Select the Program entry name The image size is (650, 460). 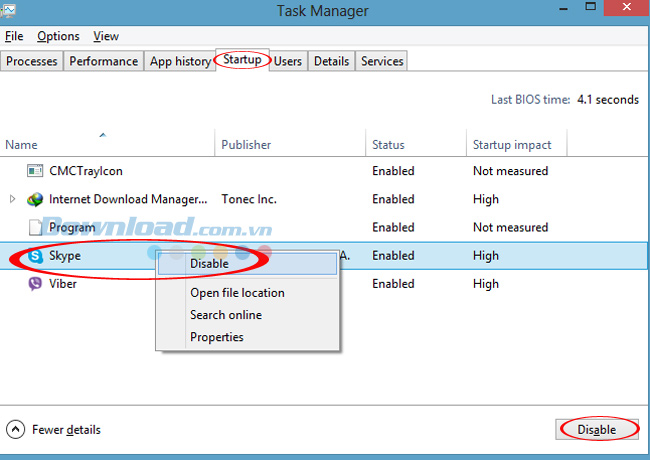coord(72,228)
